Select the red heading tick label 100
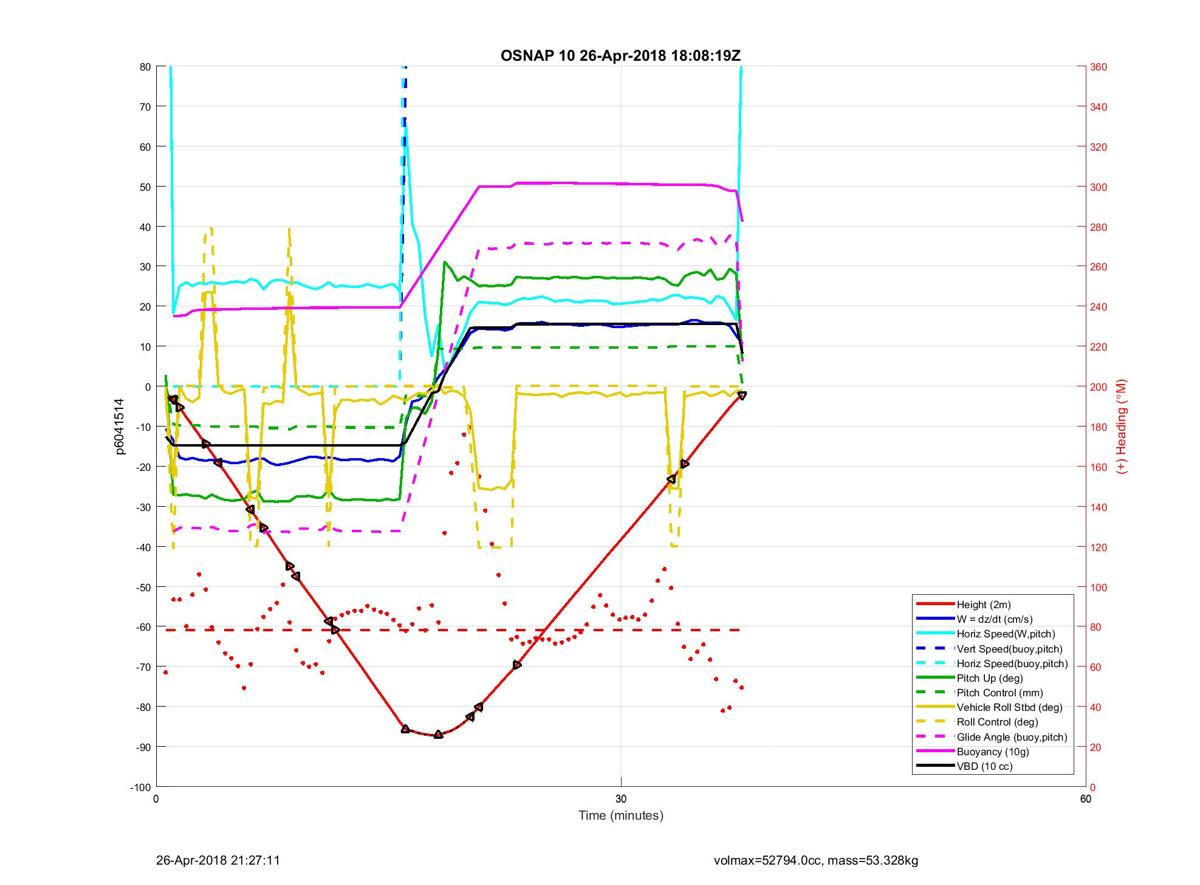The image size is (1200, 885). coord(1100,587)
